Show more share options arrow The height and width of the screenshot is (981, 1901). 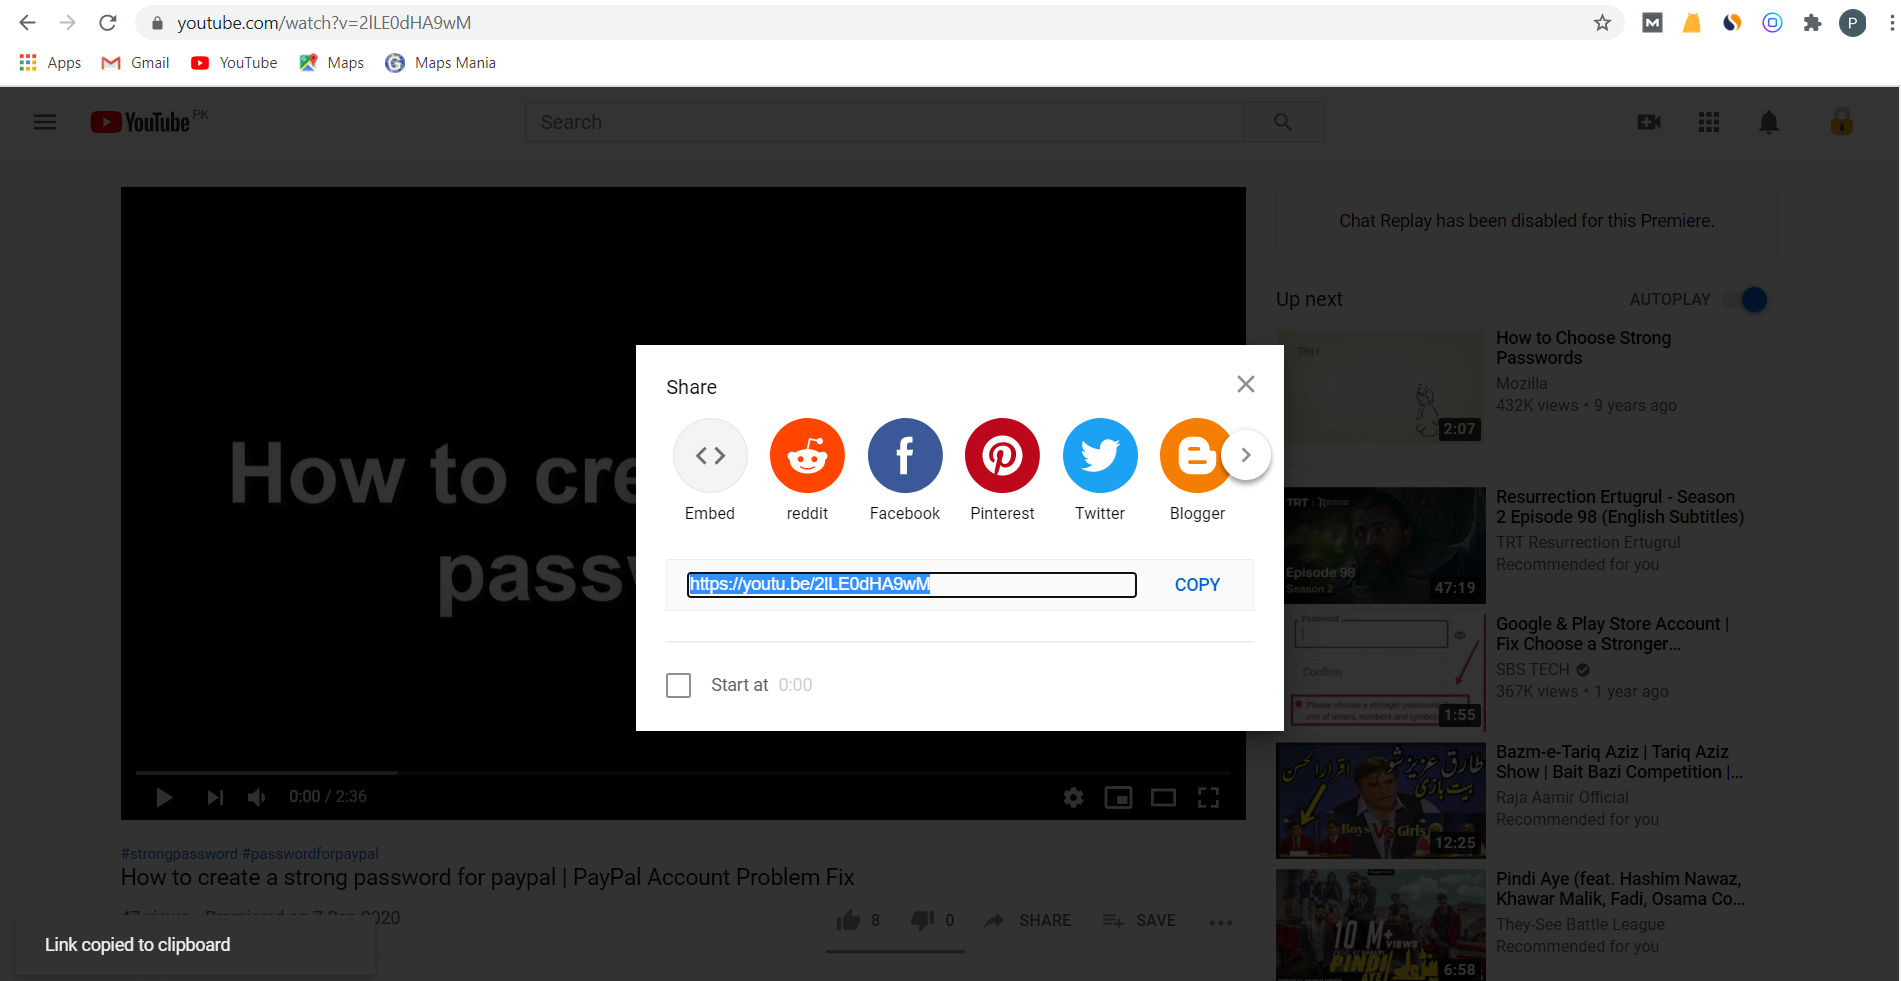1246,455
